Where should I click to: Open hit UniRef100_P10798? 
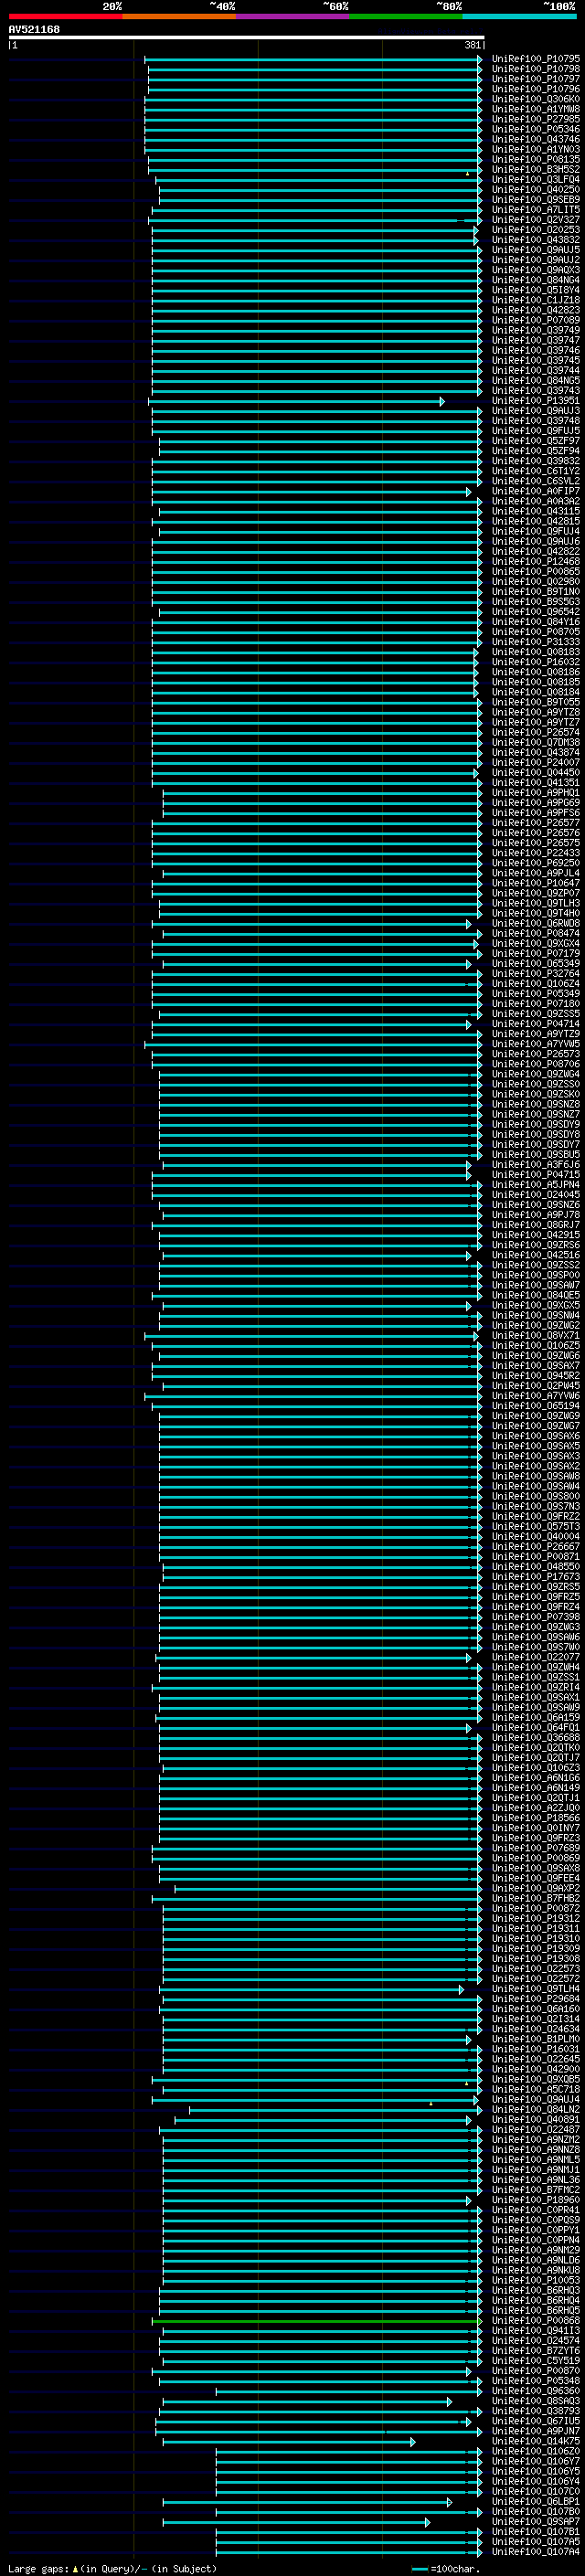point(535,69)
